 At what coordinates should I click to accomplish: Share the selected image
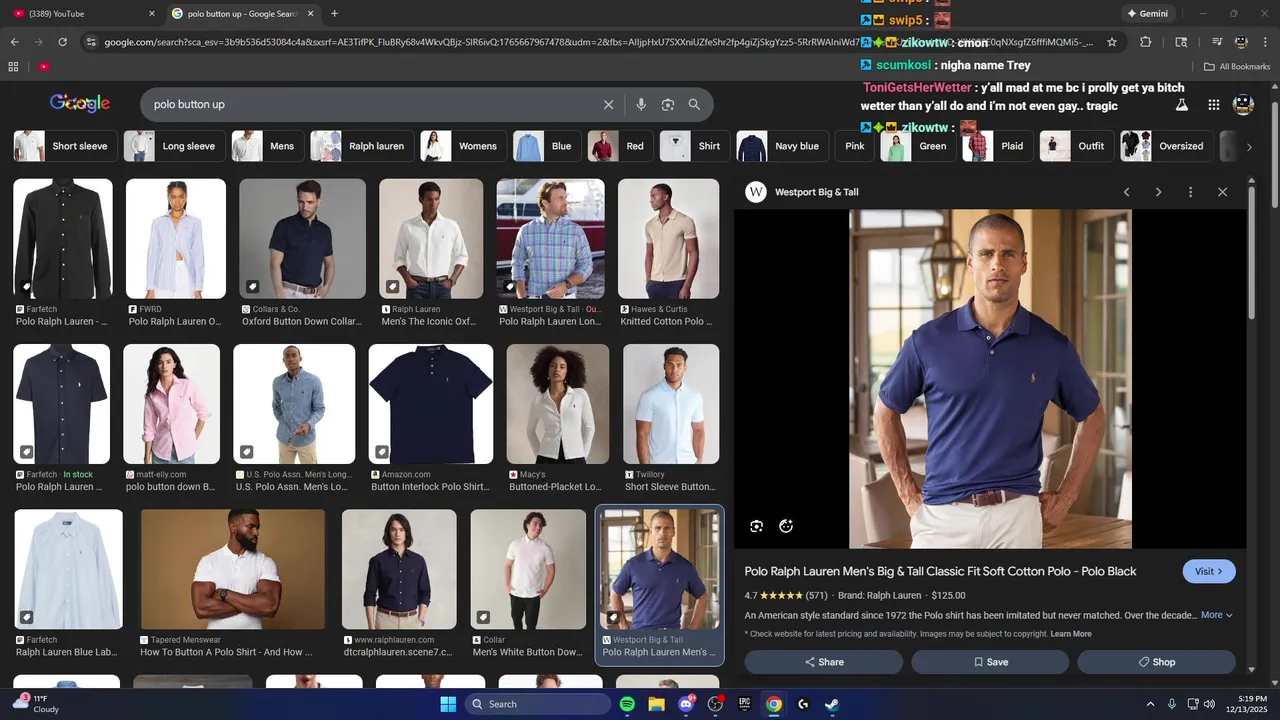[824, 662]
